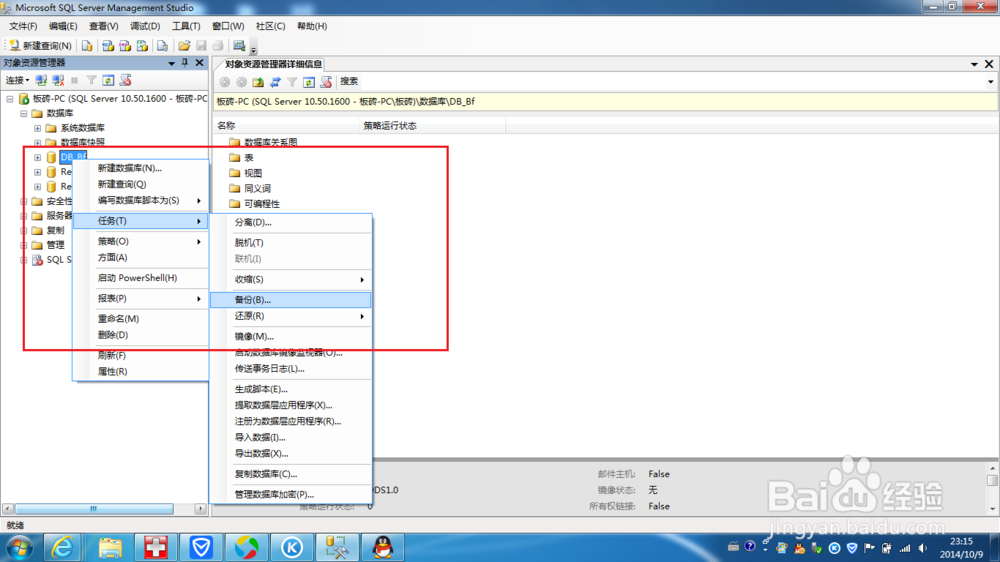
Task: Click the Up folder icon in the details toolbar
Action: click(x=258, y=82)
